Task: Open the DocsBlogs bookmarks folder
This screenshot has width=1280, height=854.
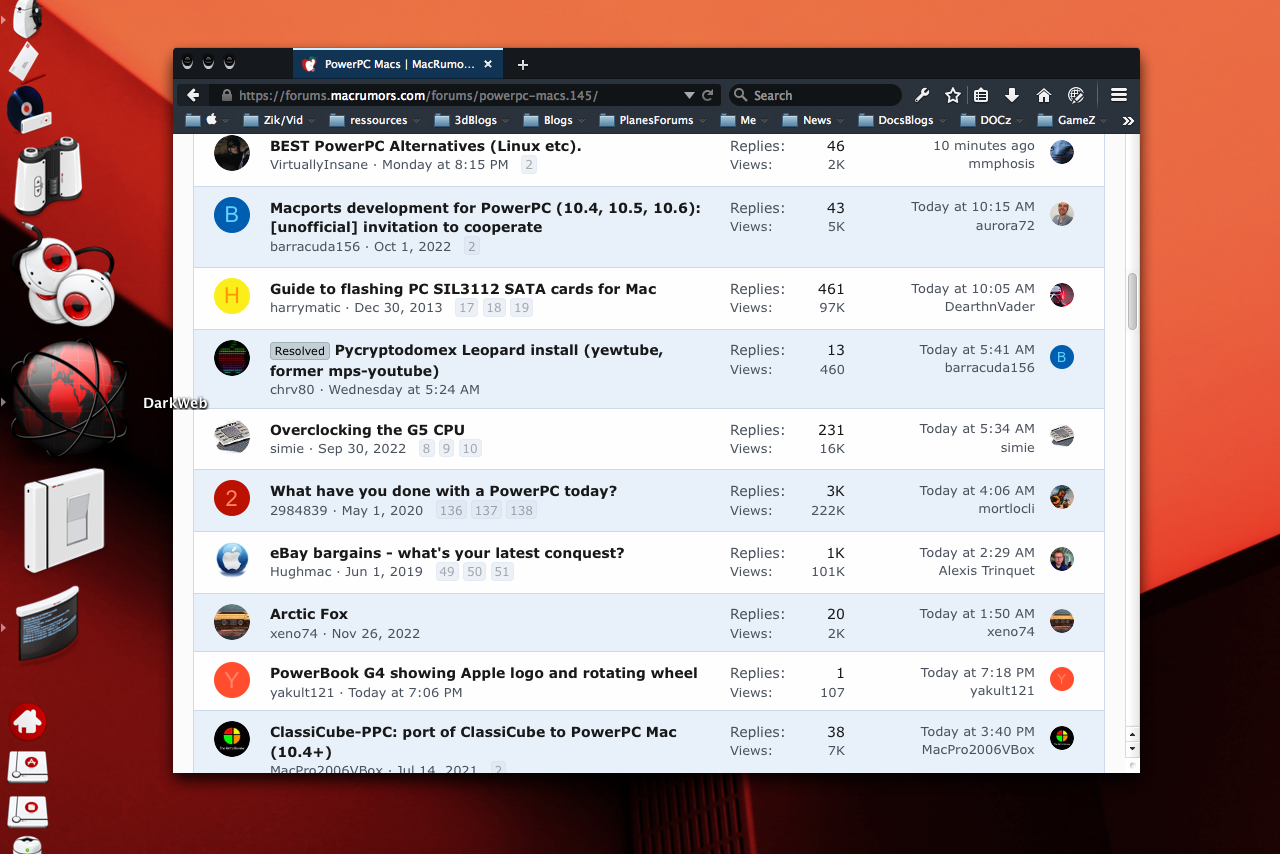Action: point(902,120)
